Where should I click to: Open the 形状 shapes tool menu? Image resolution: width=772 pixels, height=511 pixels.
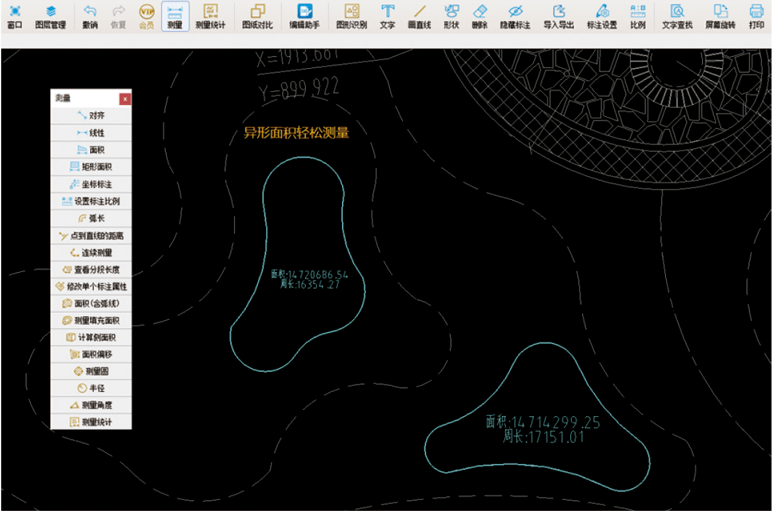tap(451, 16)
